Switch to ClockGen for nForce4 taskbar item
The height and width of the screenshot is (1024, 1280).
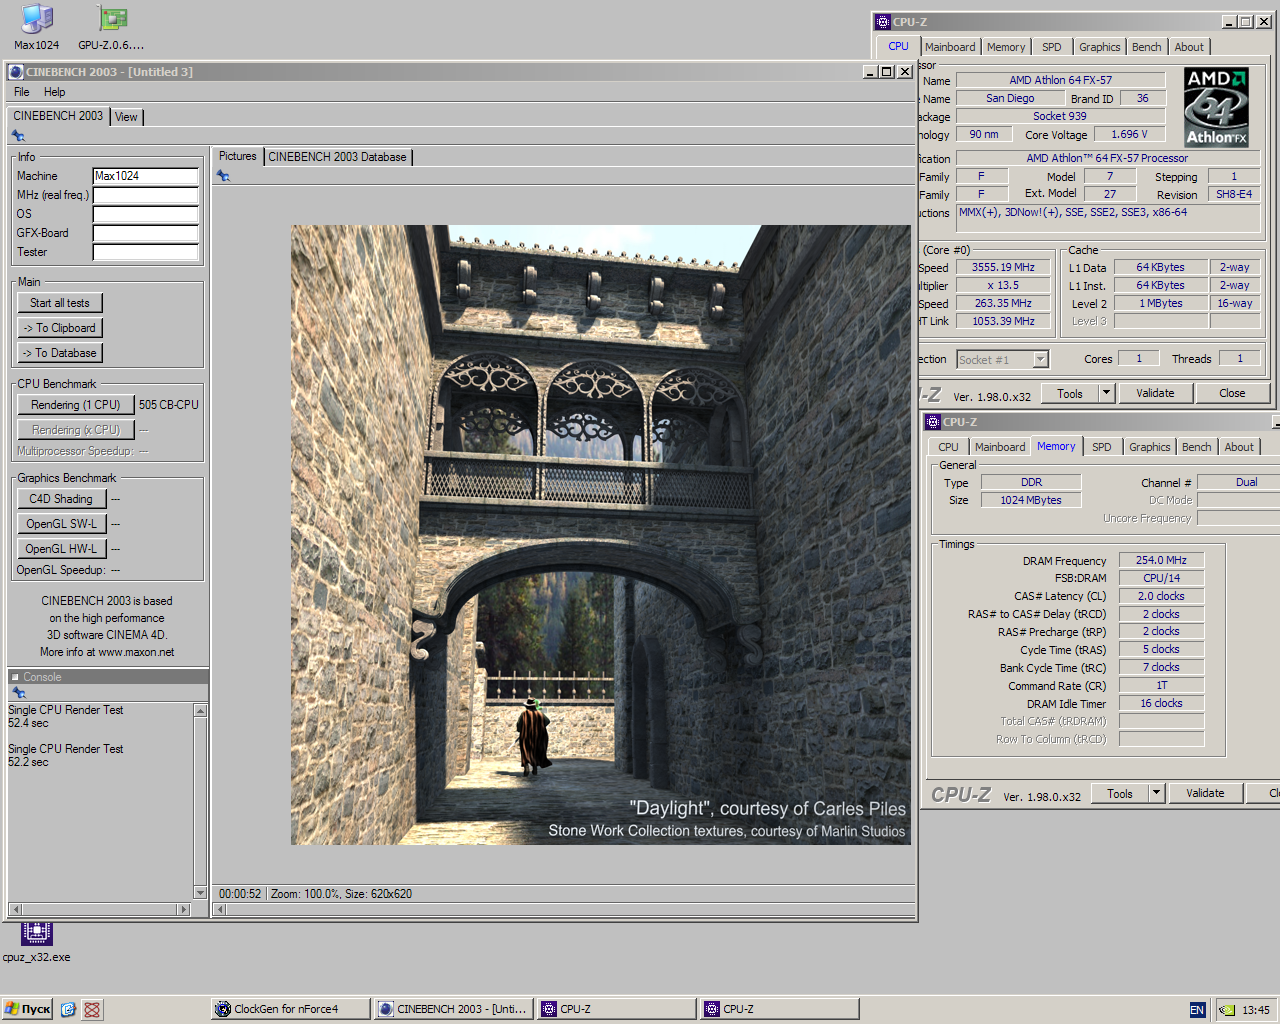pyautogui.click(x=291, y=1009)
